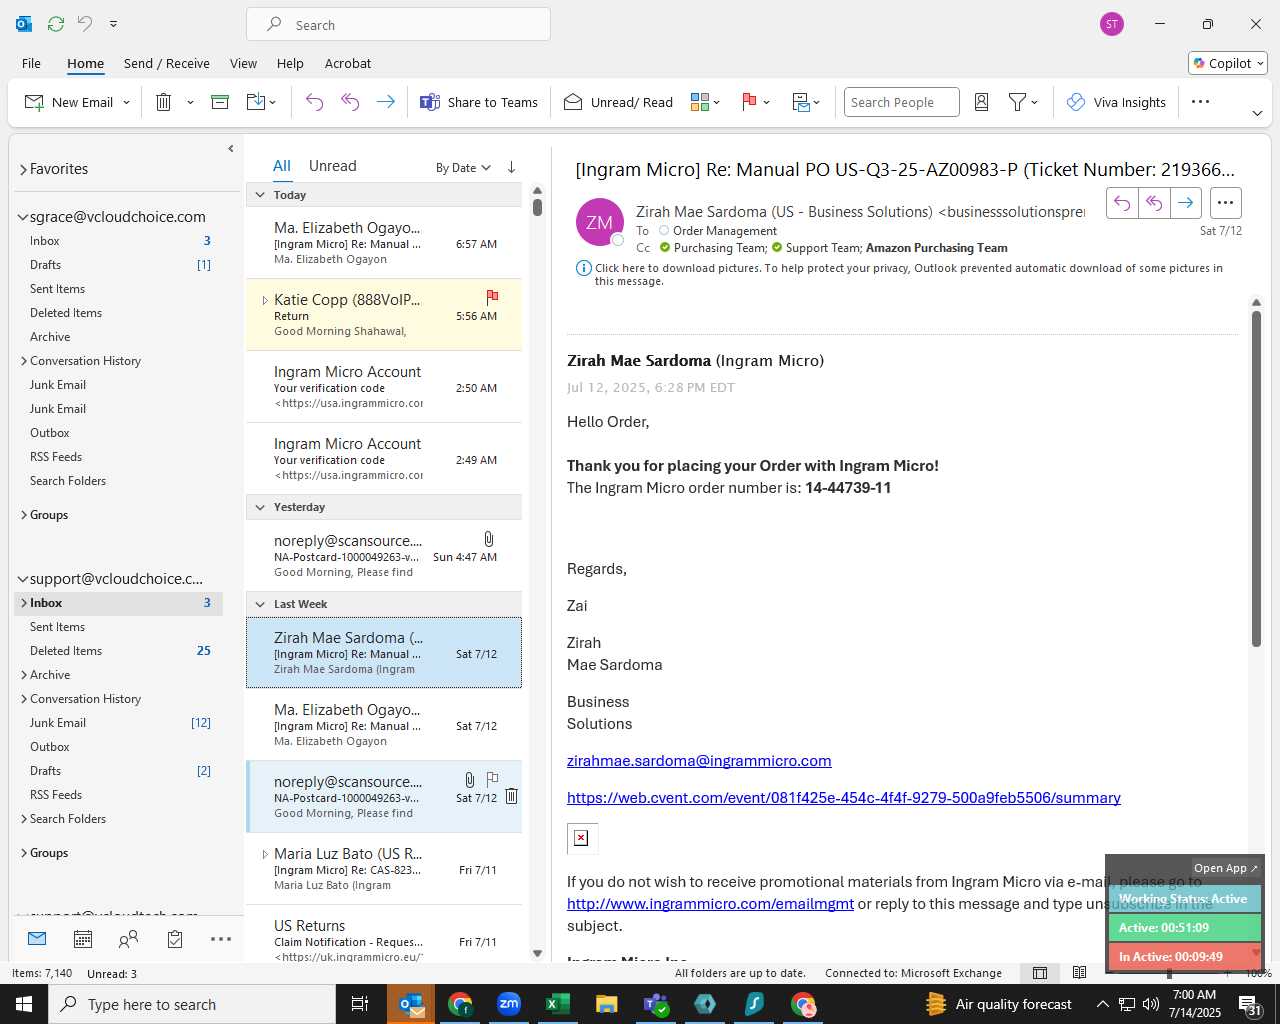Click the Search People input field

(x=901, y=102)
